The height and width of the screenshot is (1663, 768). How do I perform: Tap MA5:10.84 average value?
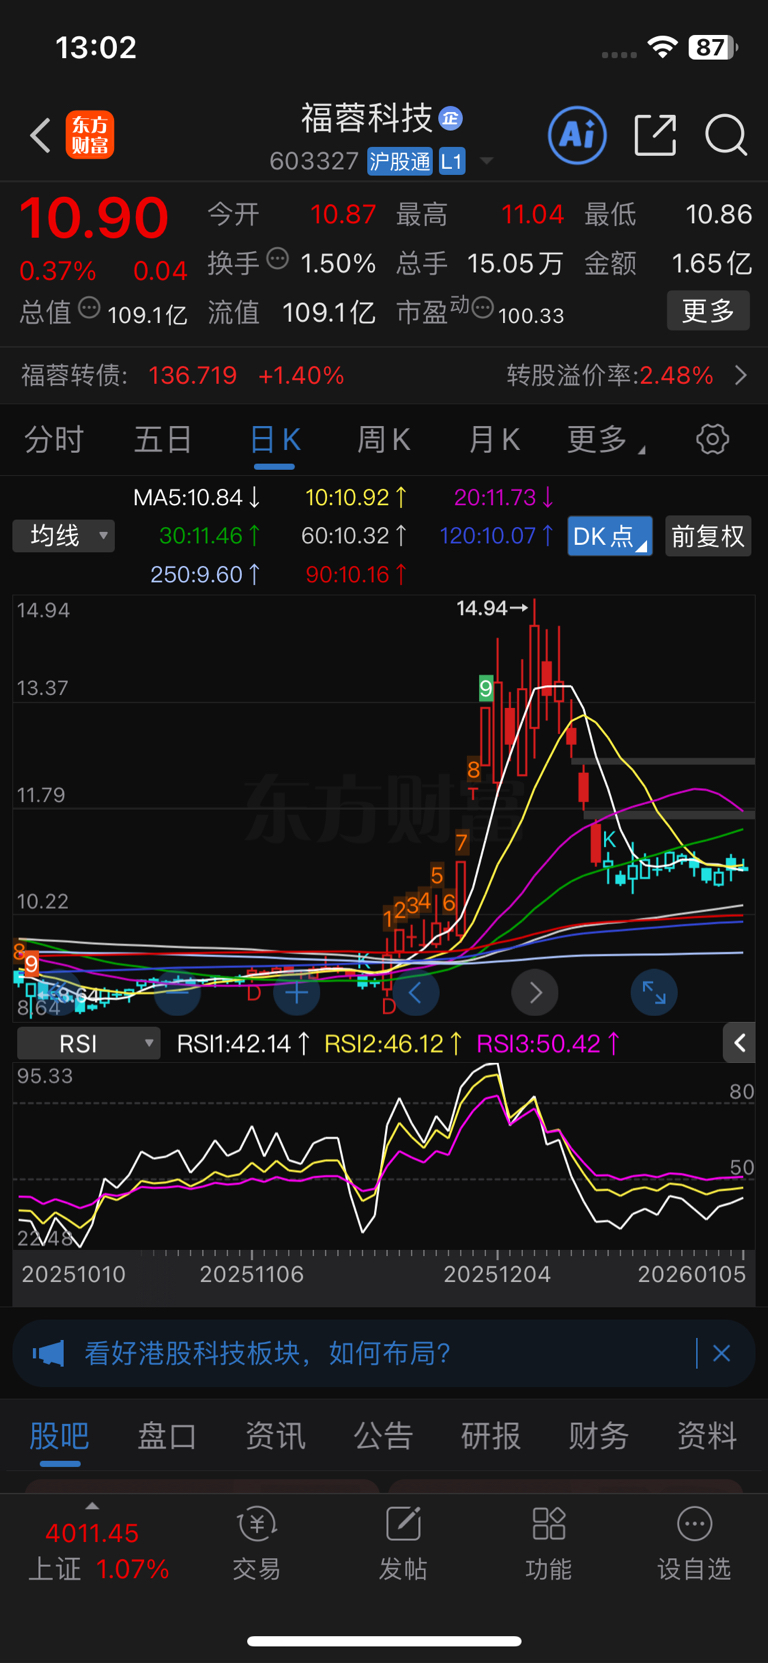point(197,497)
